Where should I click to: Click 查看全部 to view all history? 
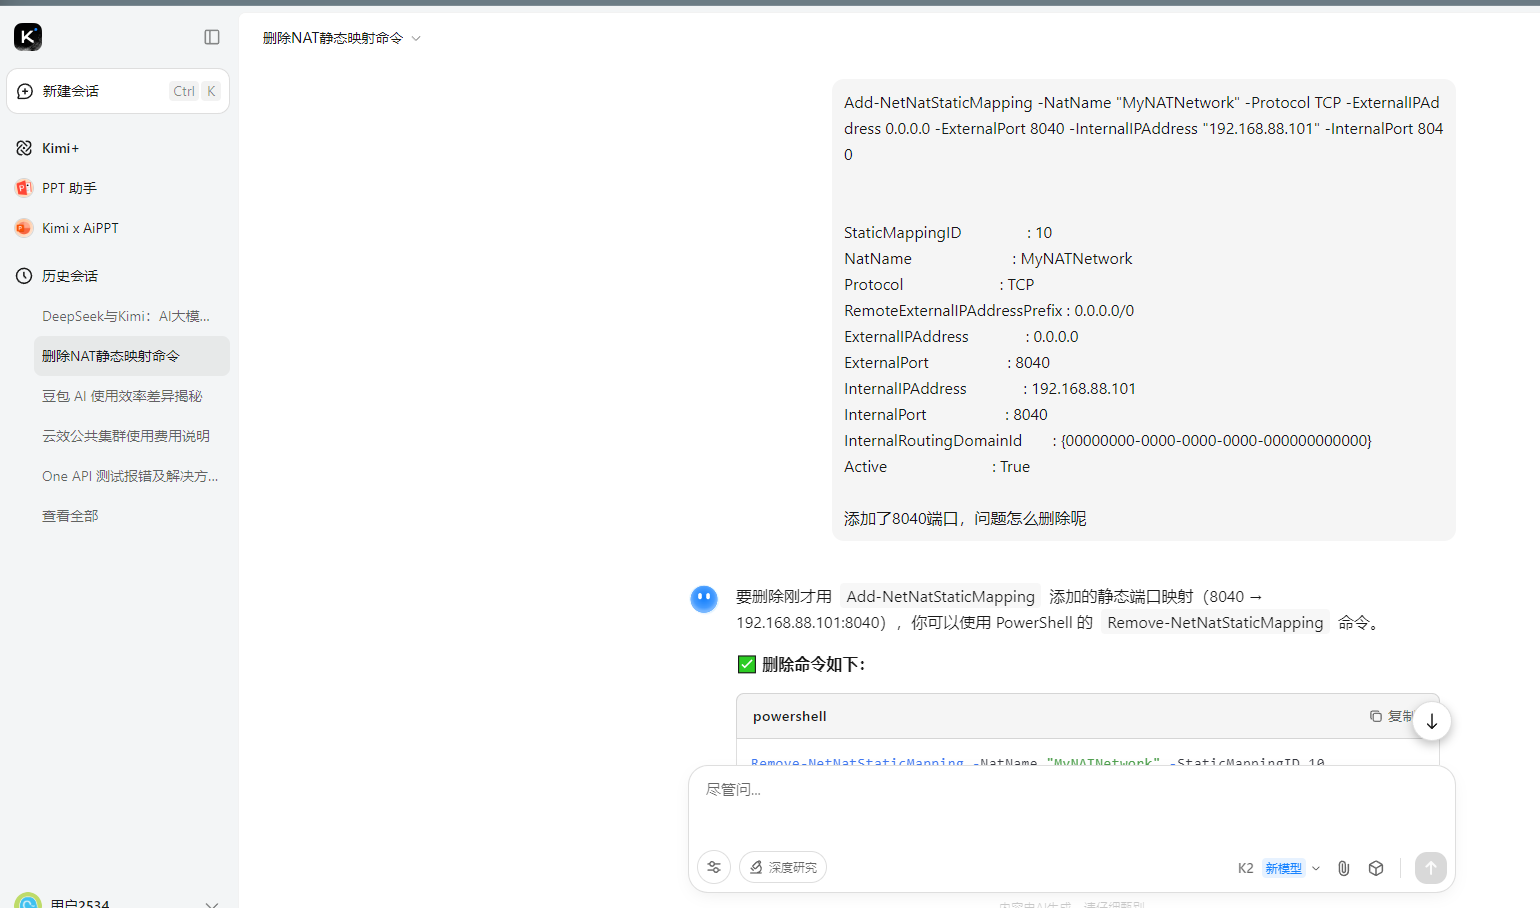70,516
